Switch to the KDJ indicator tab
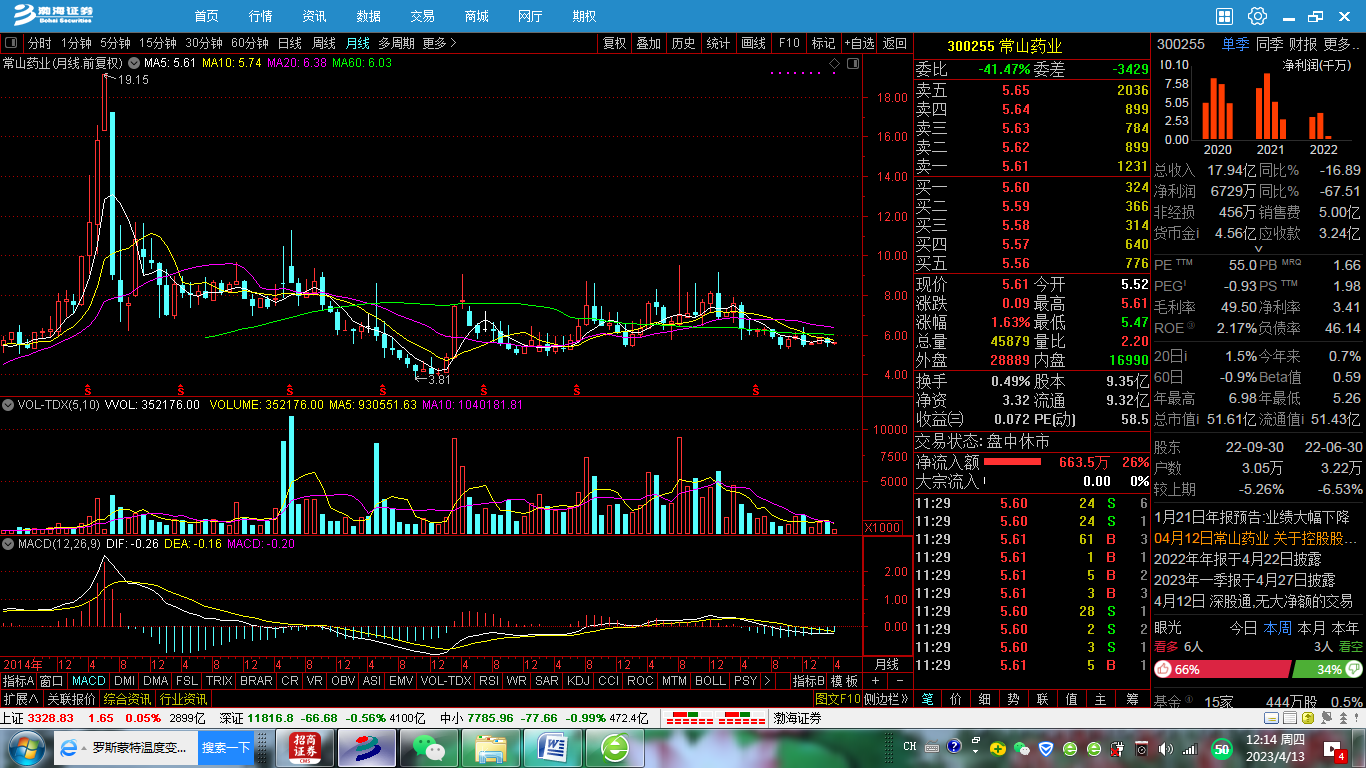Image resolution: width=1366 pixels, height=768 pixels. pos(578,681)
